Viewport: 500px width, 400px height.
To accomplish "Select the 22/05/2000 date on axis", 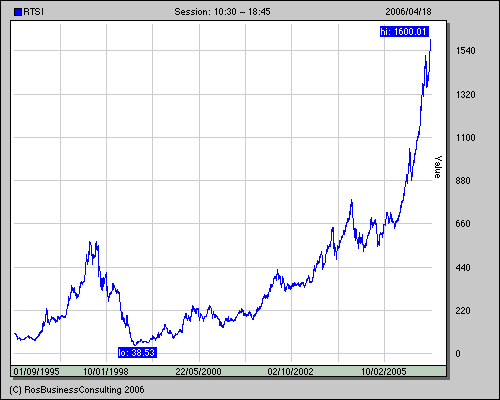I will pos(198,371).
